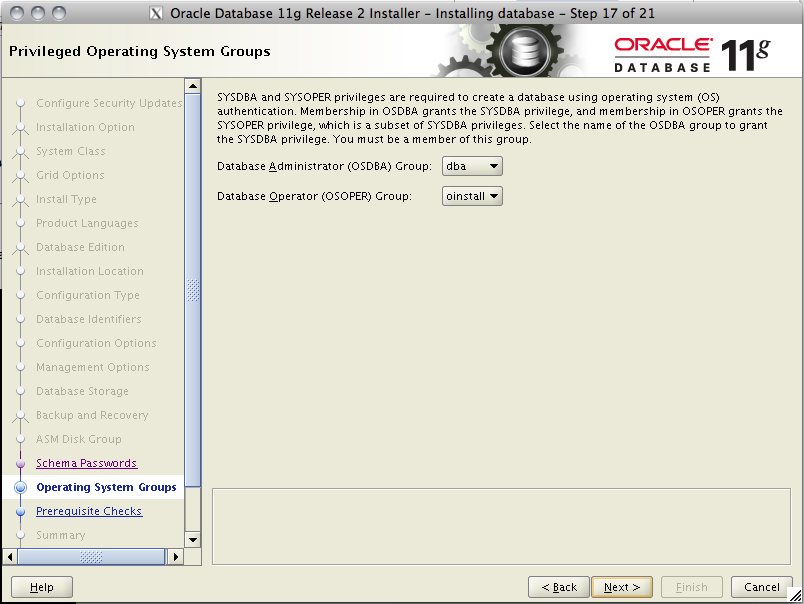The width and height of the screenshot is (804, 604).
Task: Click the Next button
Action: pyautogui.click(x=622, y=587)
